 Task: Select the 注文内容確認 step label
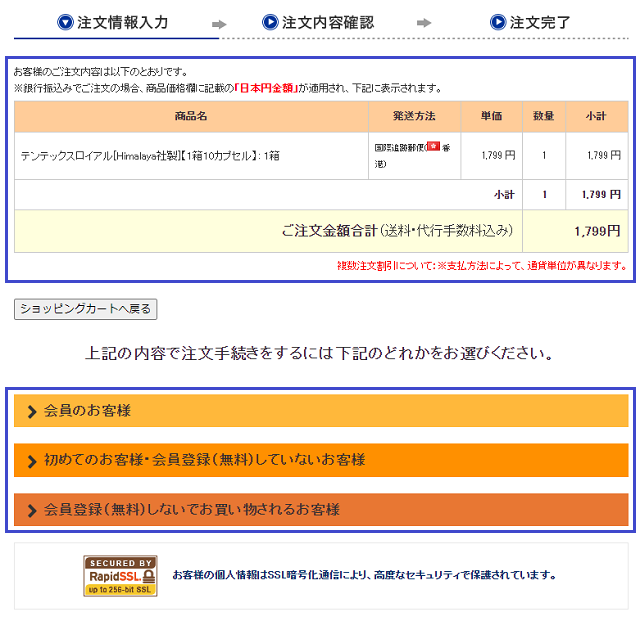click(x=328, y=22)
